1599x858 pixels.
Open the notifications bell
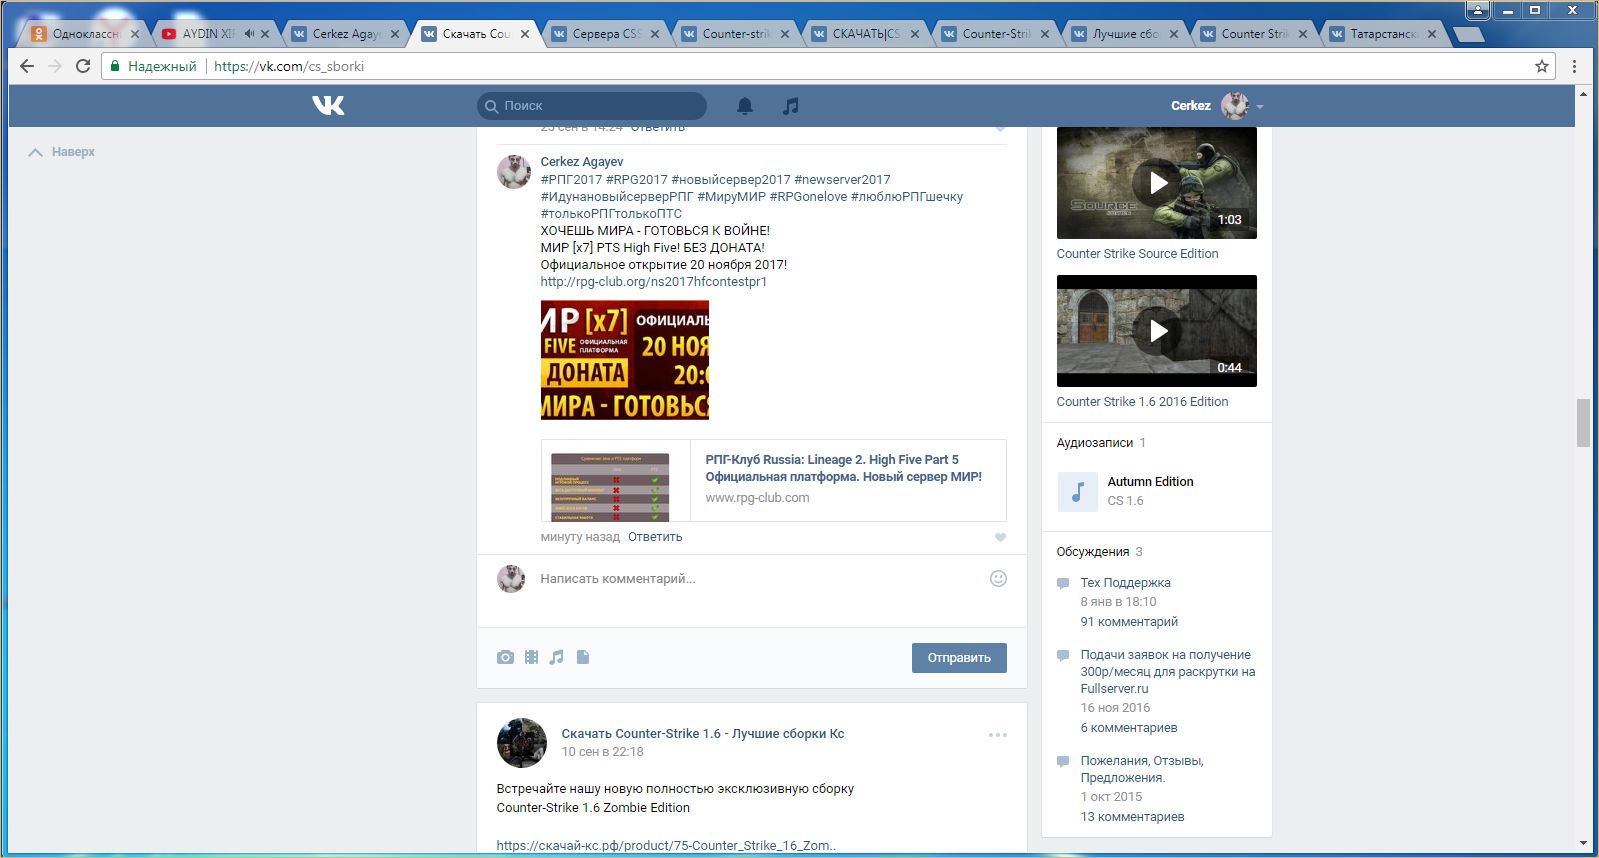745,106
